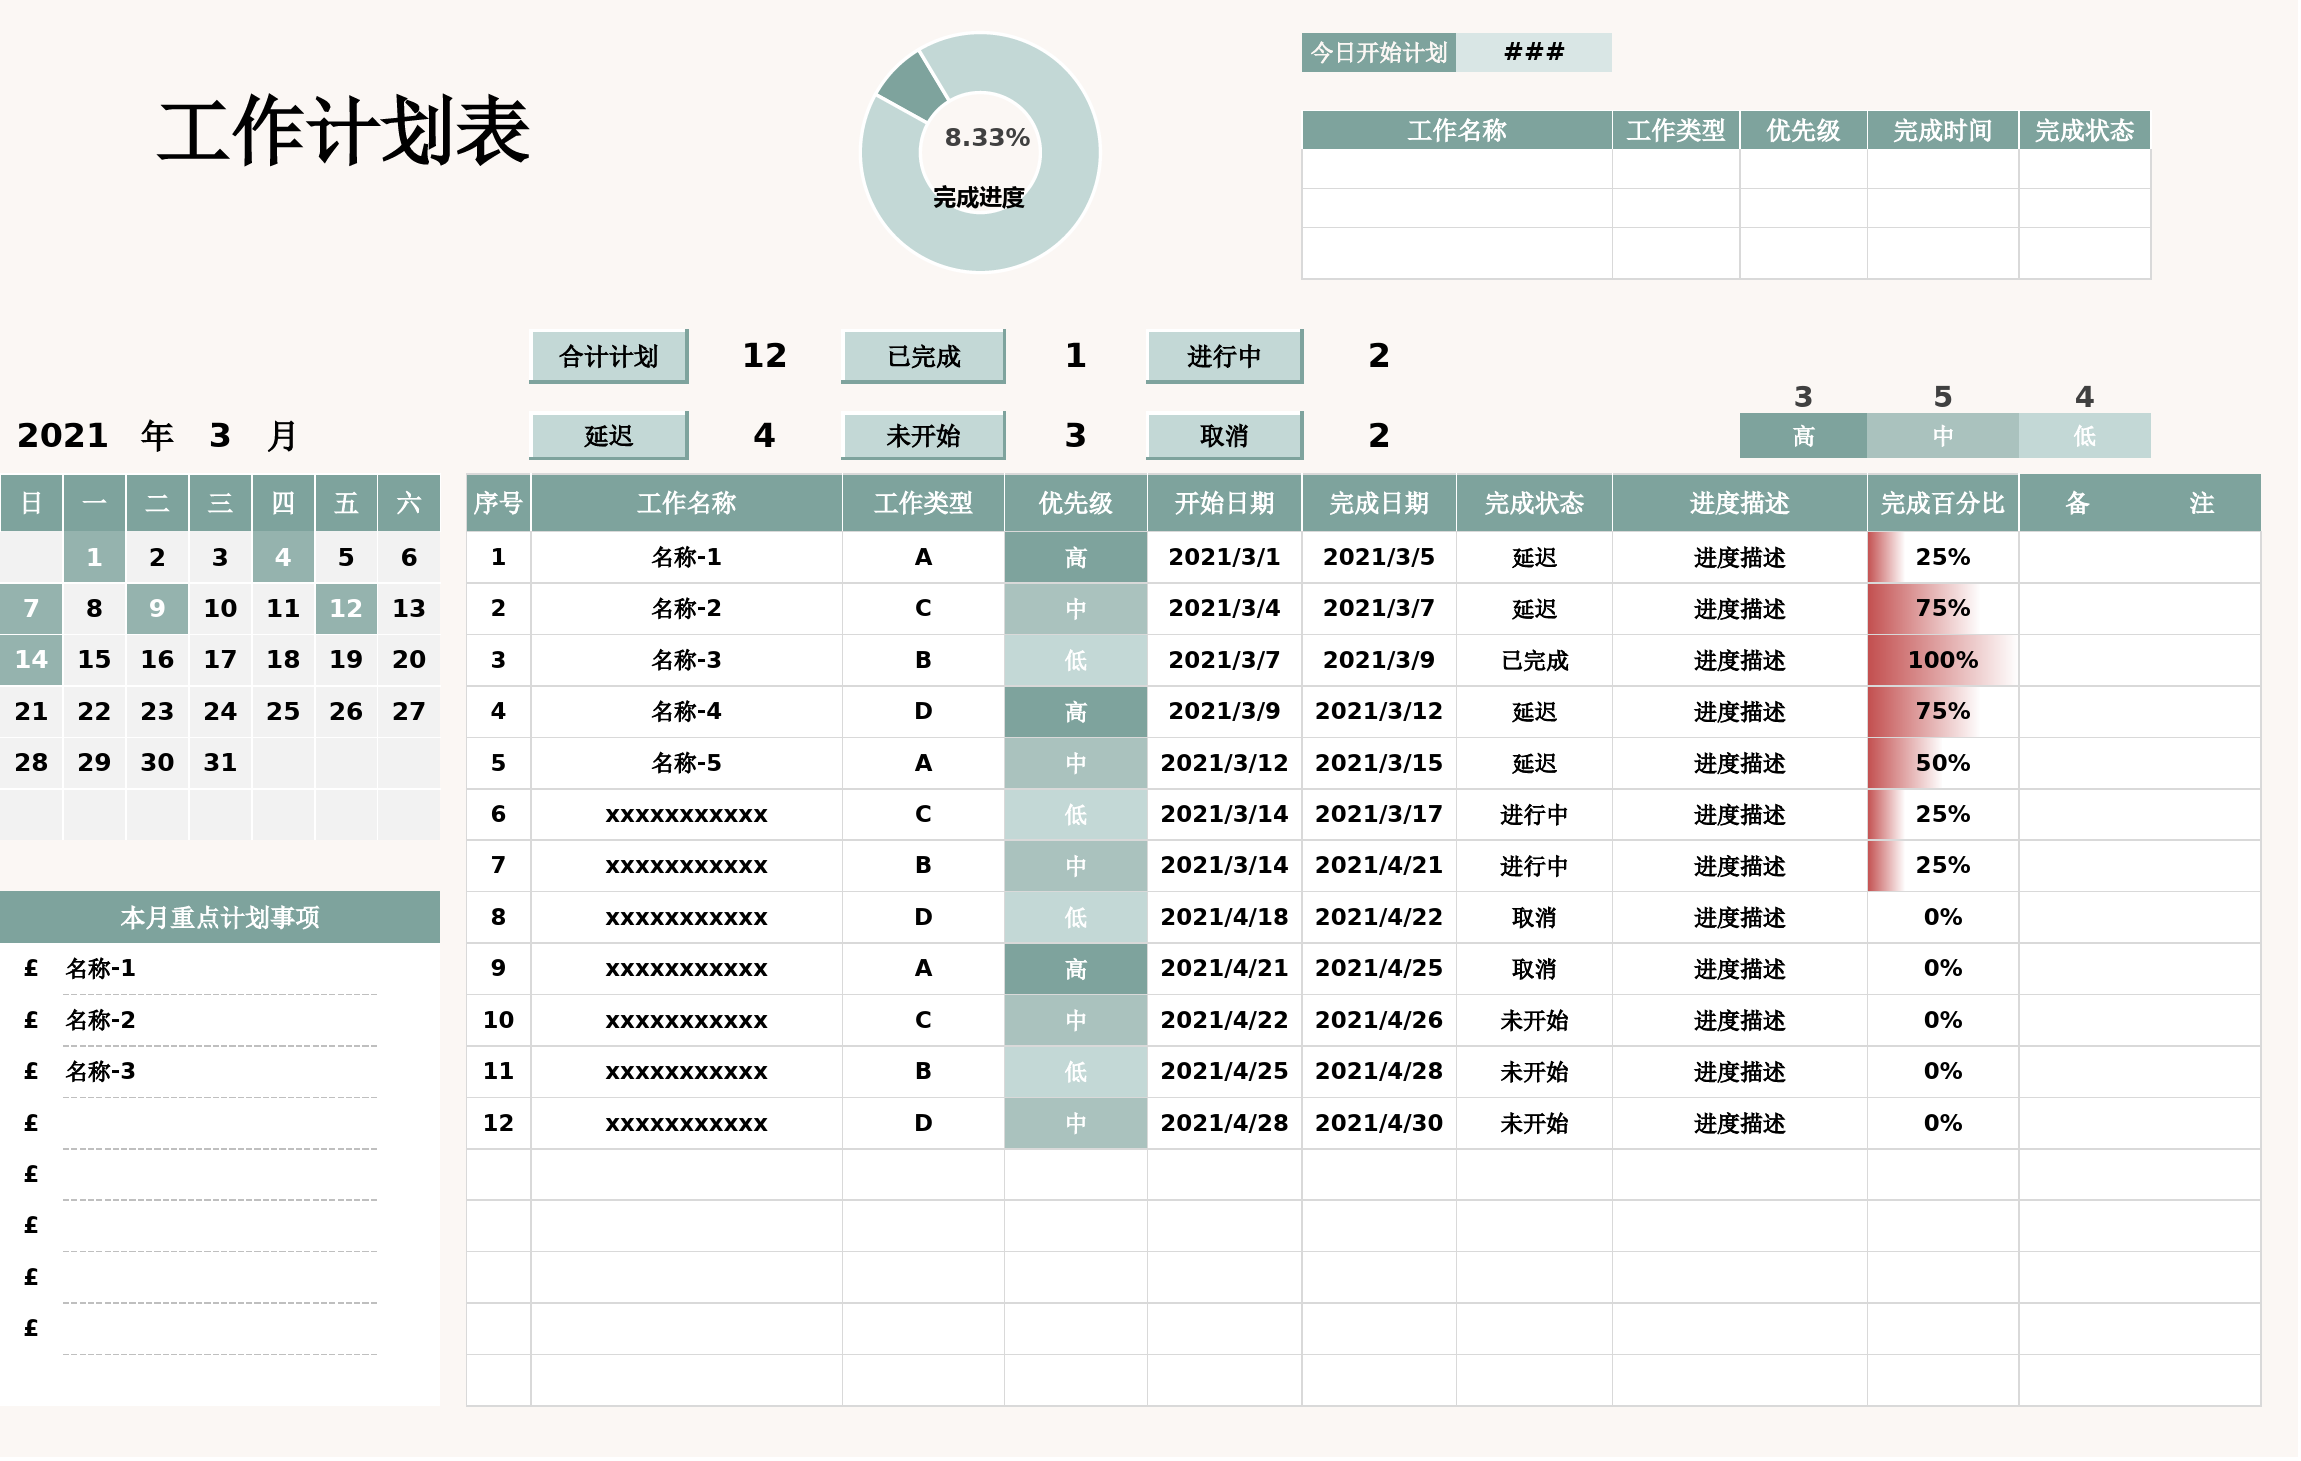This screenshot has width=2301, height=1461.
Task: Select the start date cell 2021/4/18
Action: click(x=1224, y=917)
